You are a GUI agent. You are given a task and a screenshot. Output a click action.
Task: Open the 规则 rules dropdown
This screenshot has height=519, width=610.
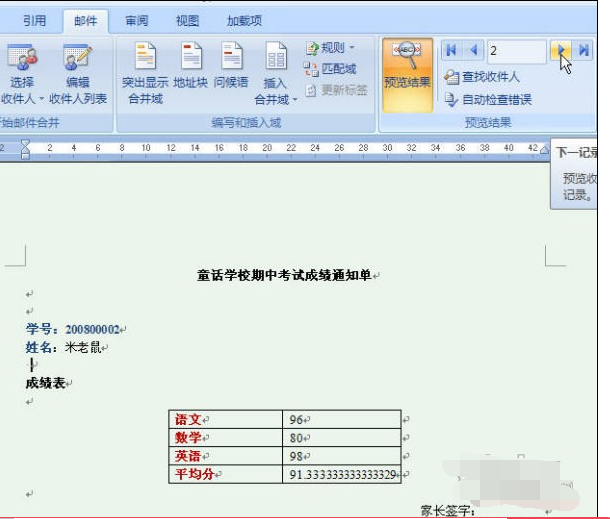[330, 48]
